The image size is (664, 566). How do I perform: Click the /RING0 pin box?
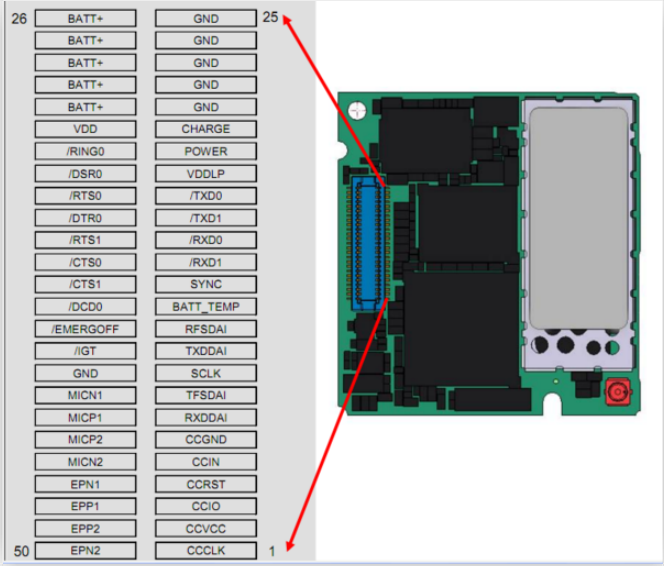86,151
